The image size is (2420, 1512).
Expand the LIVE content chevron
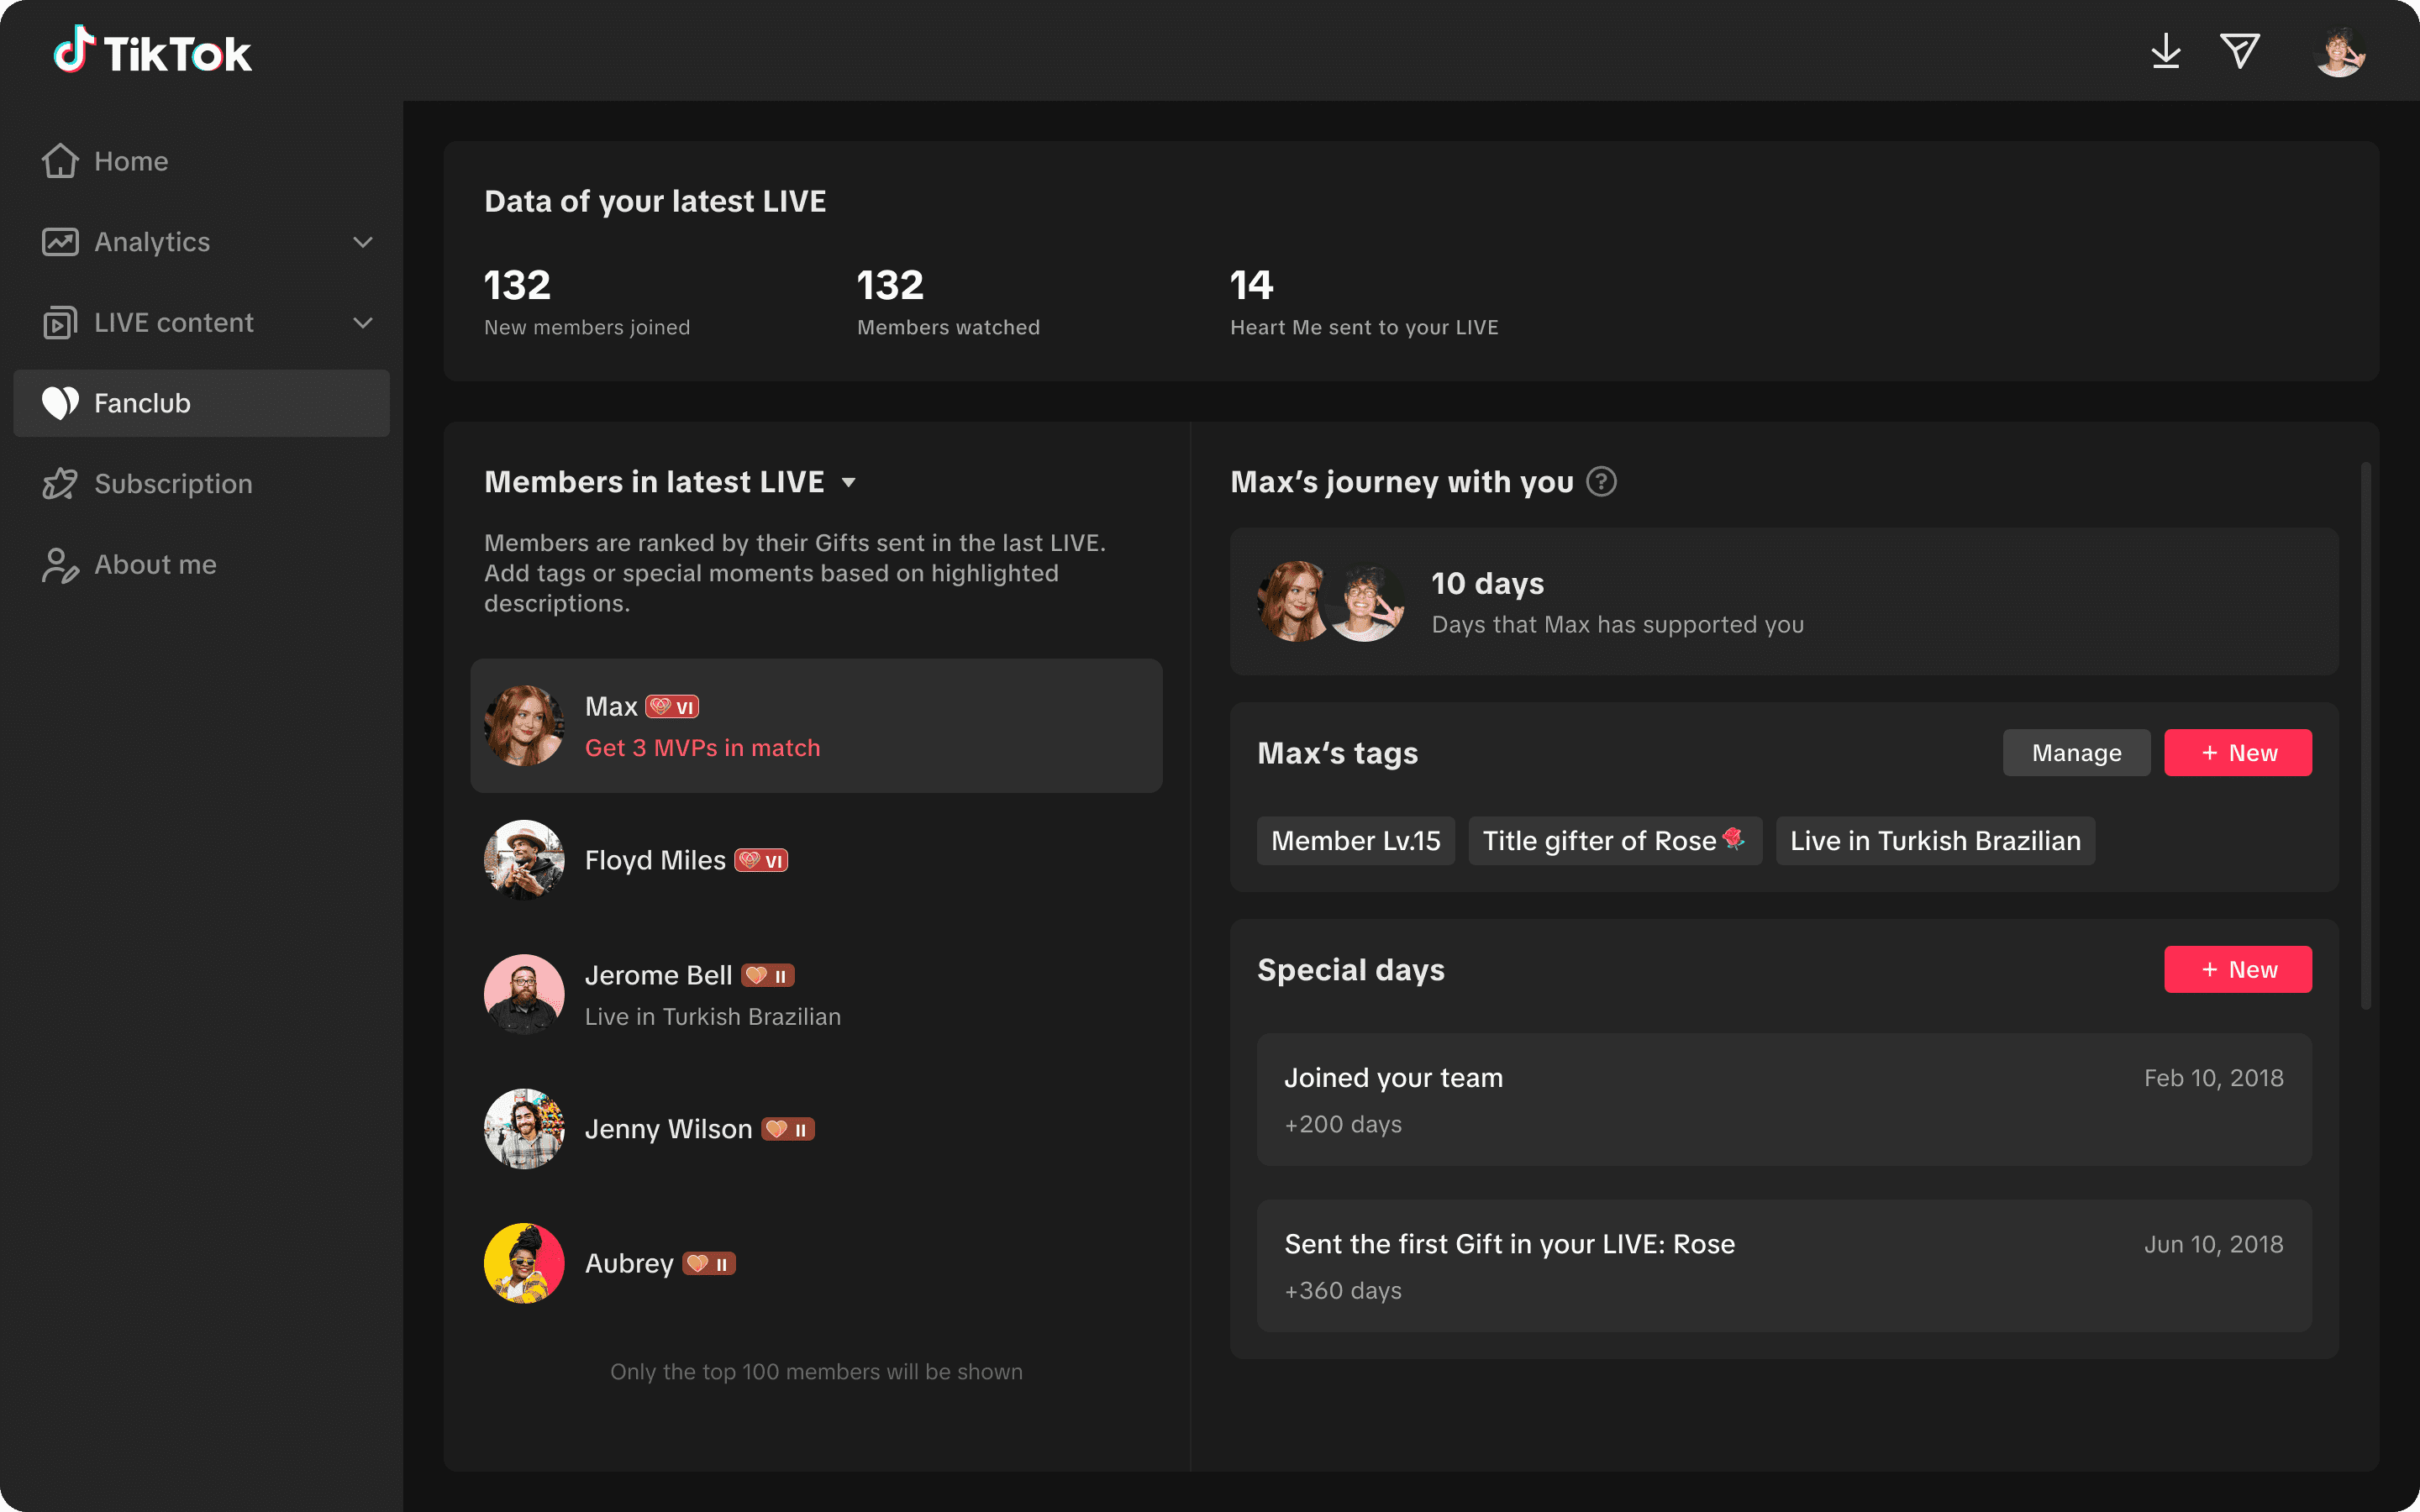click(363, 323)
